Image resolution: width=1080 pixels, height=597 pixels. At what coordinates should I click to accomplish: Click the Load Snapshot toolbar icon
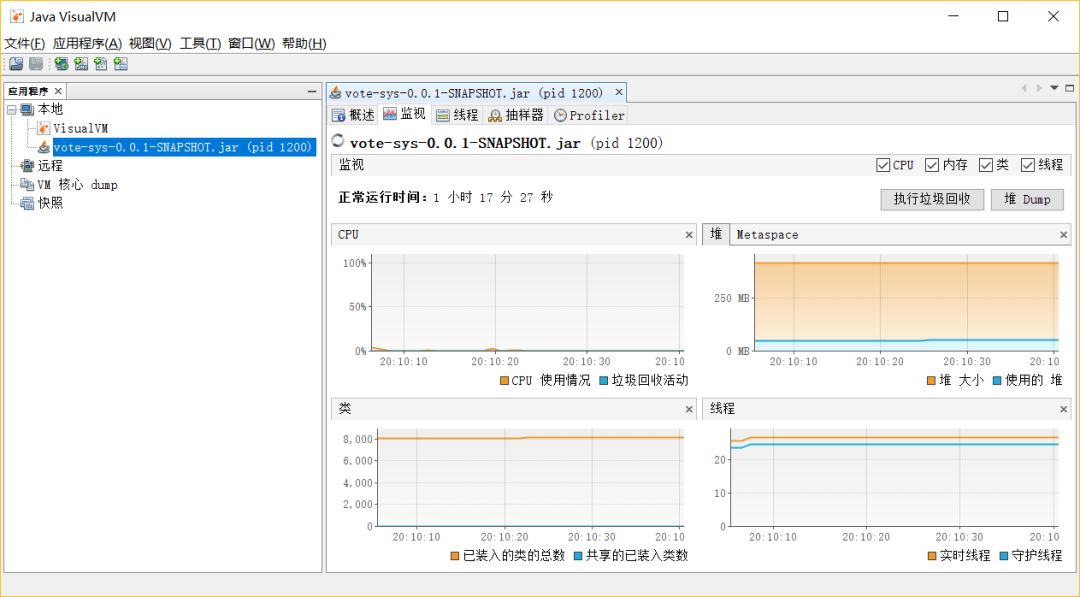coord(17,64)
